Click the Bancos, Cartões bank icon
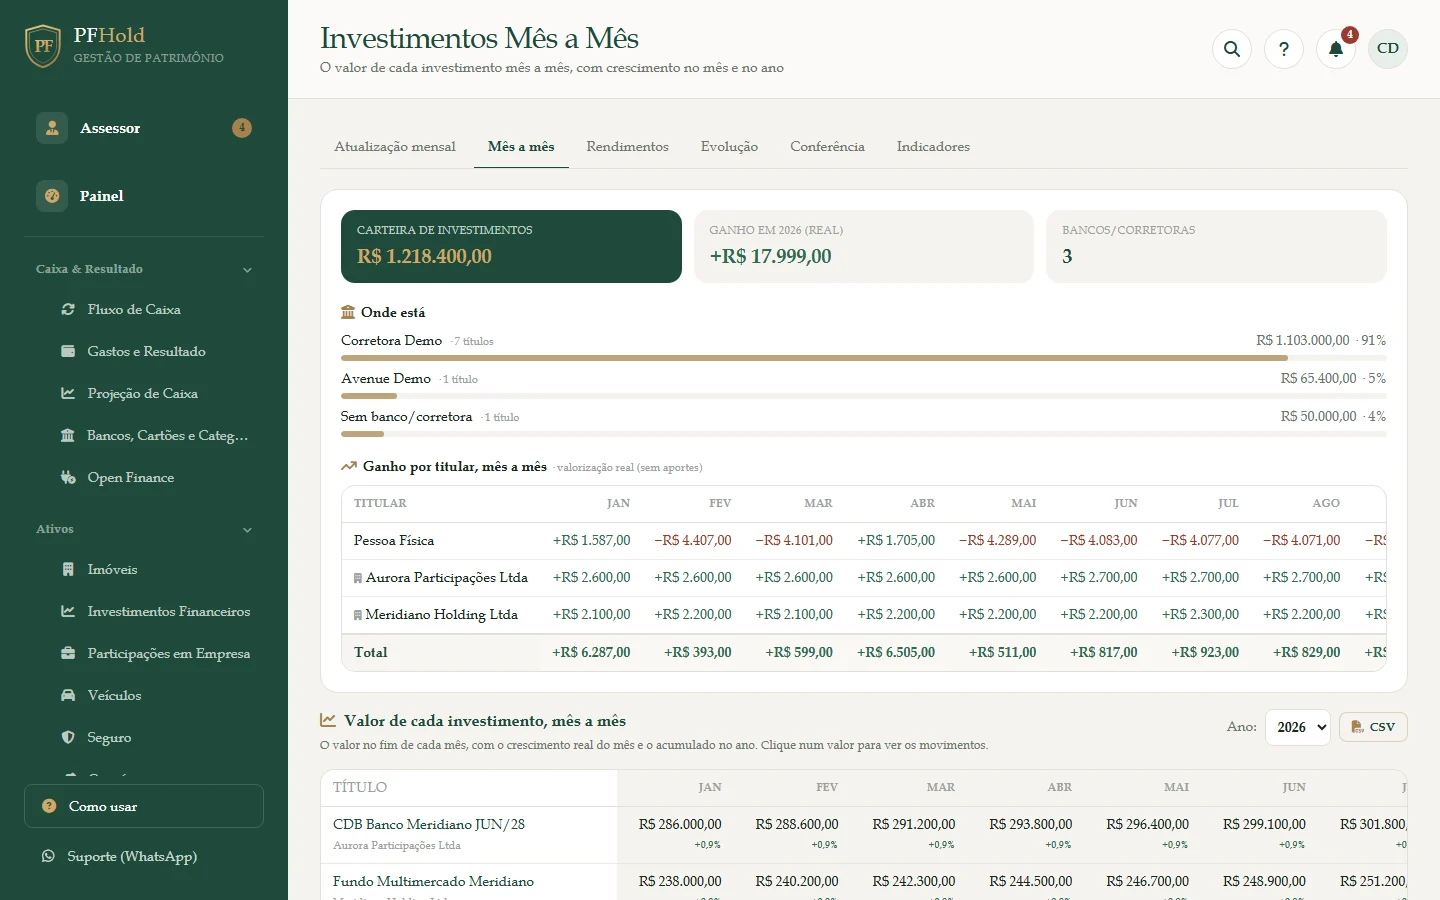Image resolution: width=1440 pixels, height=900 pixels. point(68,436)
